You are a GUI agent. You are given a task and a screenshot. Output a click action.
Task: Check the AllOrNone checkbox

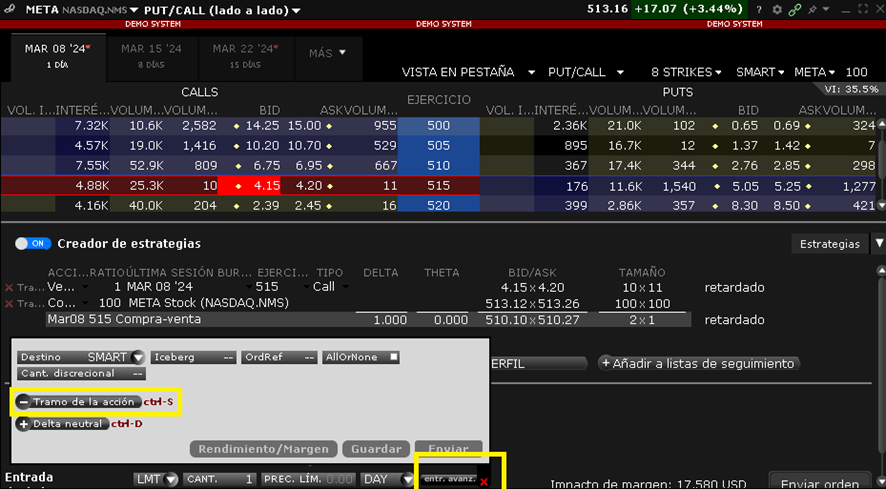394,357
